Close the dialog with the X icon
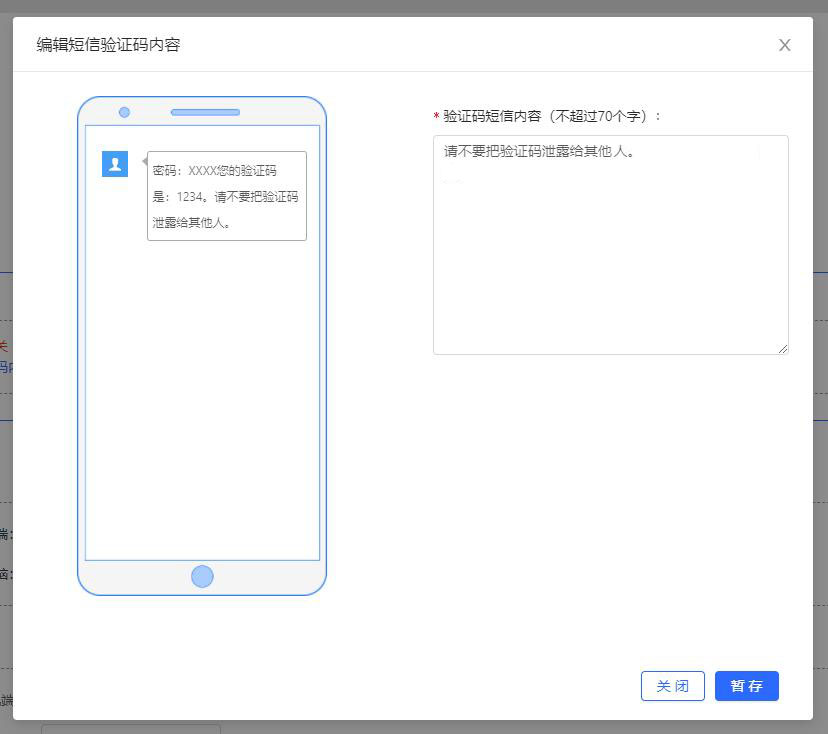 pyautogui.click(x=785, y=45)
